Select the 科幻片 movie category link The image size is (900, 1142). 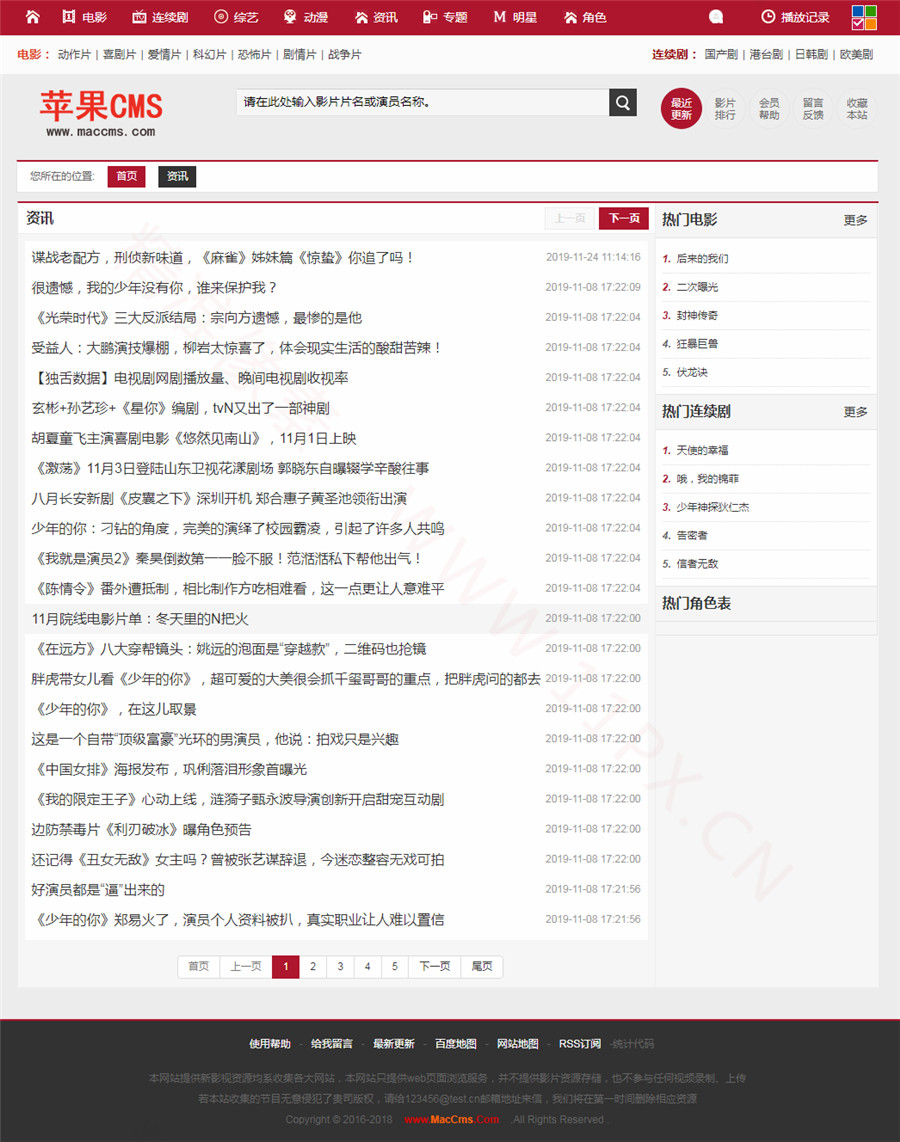click(x=210, y=54)
